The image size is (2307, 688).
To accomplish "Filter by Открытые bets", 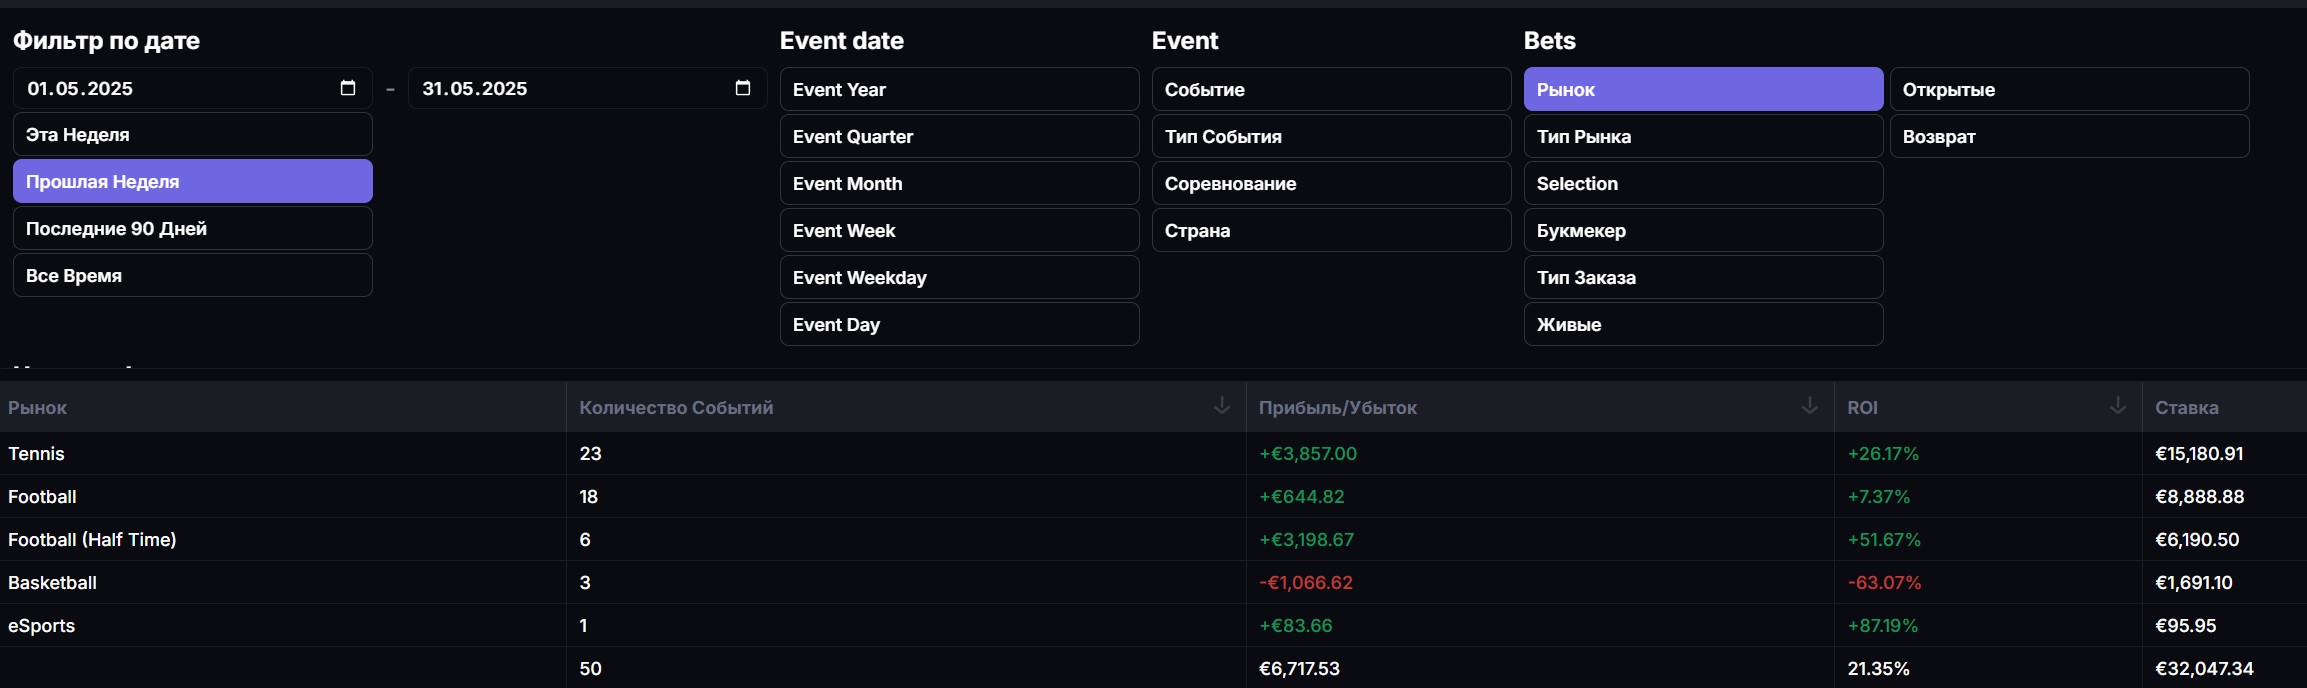I will pyautogui.click(x=2068, y=90).
